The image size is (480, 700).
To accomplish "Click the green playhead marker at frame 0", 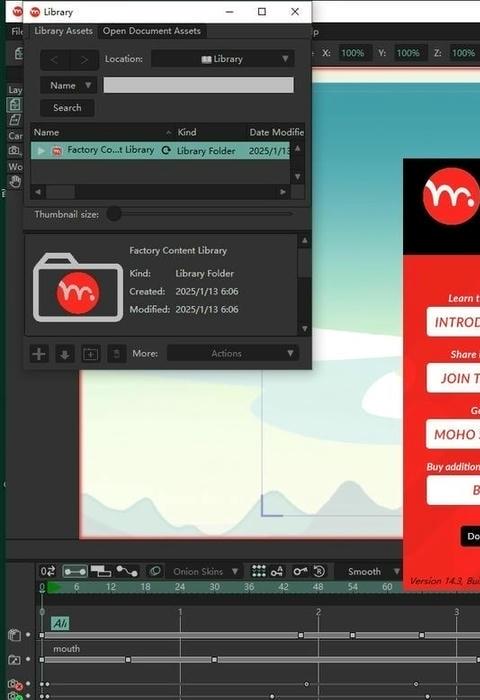I will tap(54, 588).
